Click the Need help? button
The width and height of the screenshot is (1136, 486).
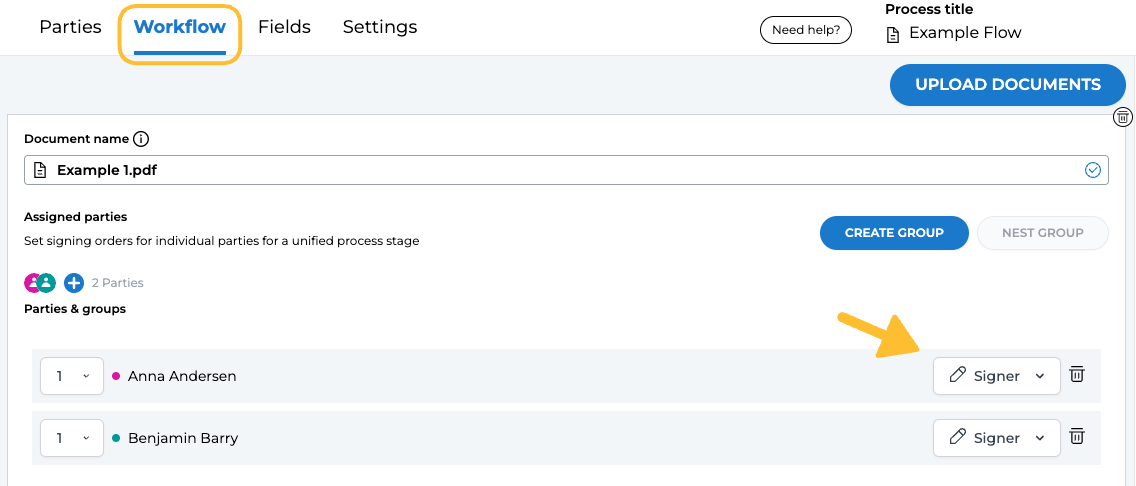(x=806, y=30)
